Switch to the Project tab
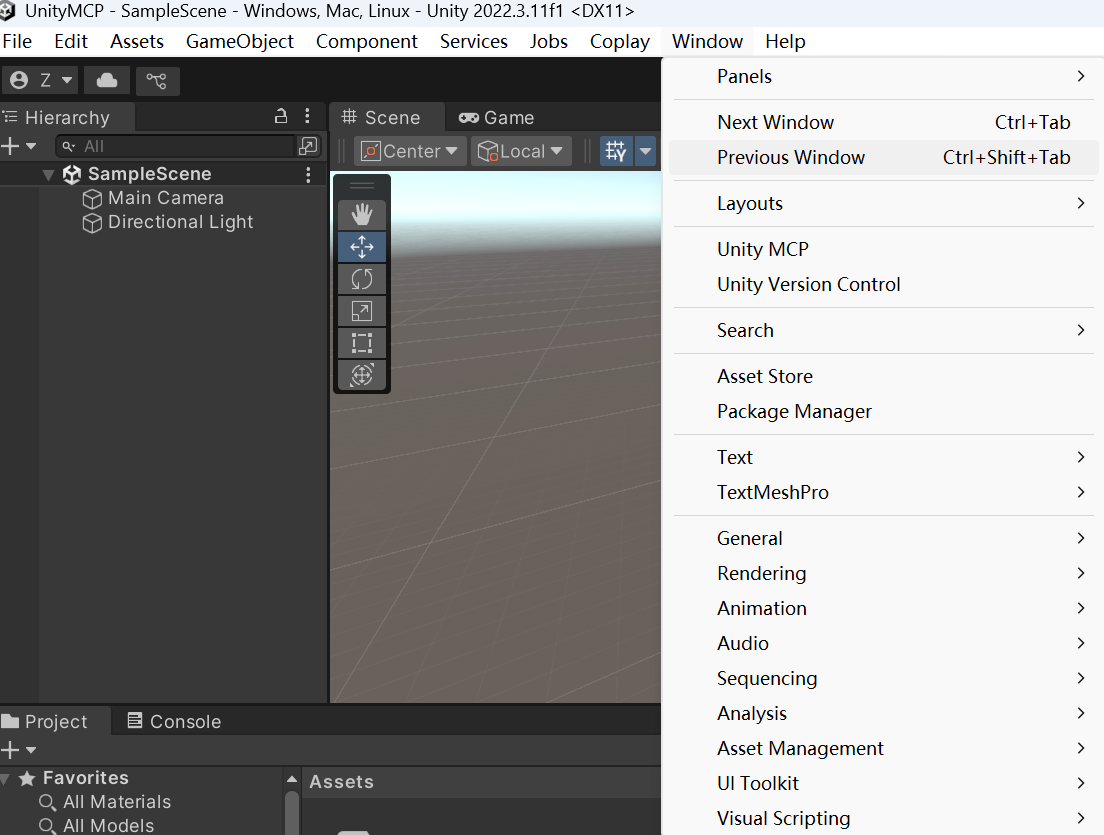 55,722
